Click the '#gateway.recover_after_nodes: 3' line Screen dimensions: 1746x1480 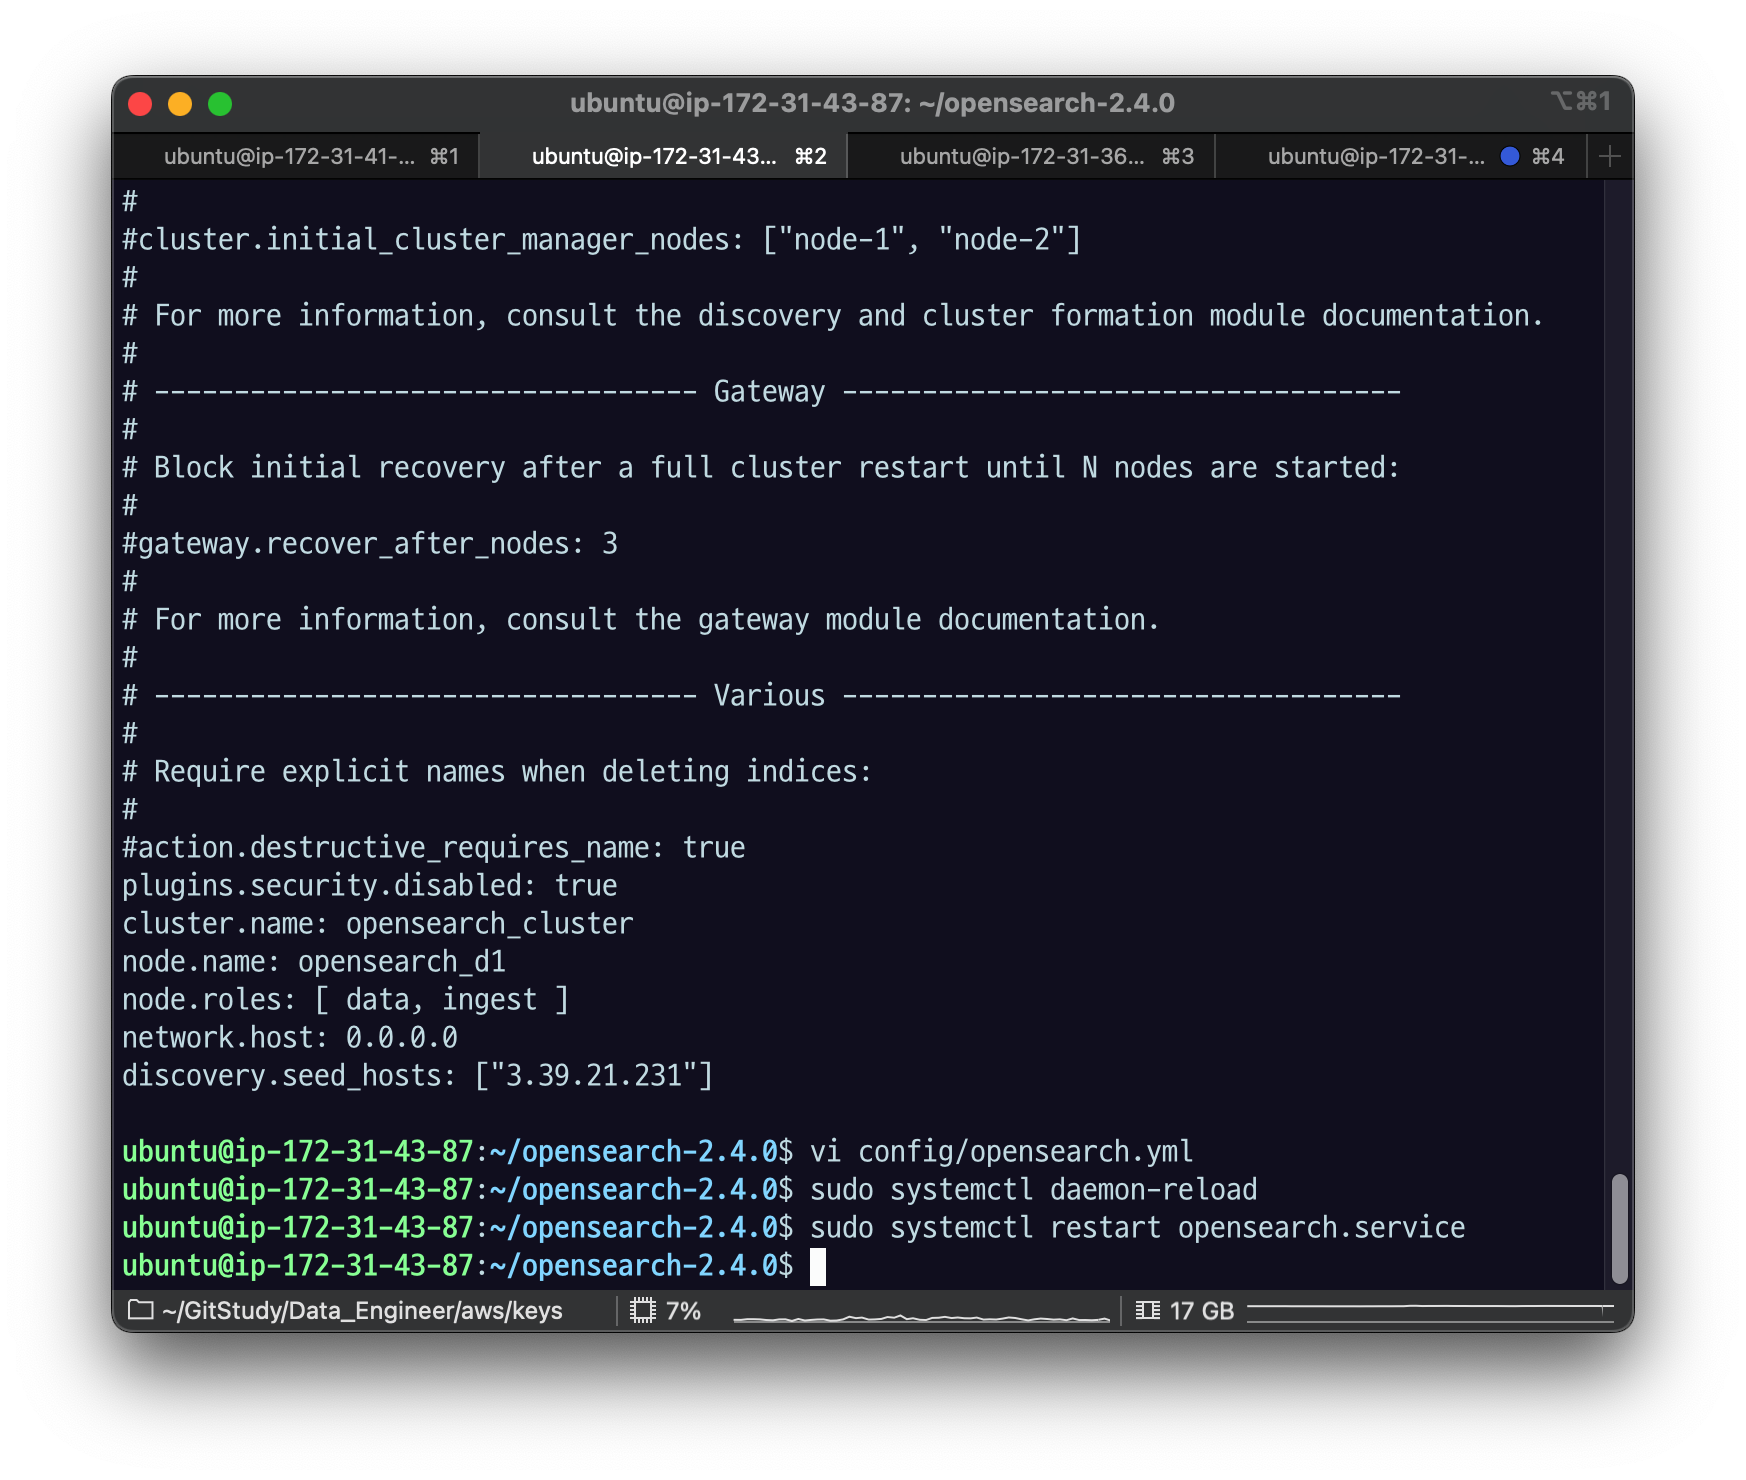(369, 543)
